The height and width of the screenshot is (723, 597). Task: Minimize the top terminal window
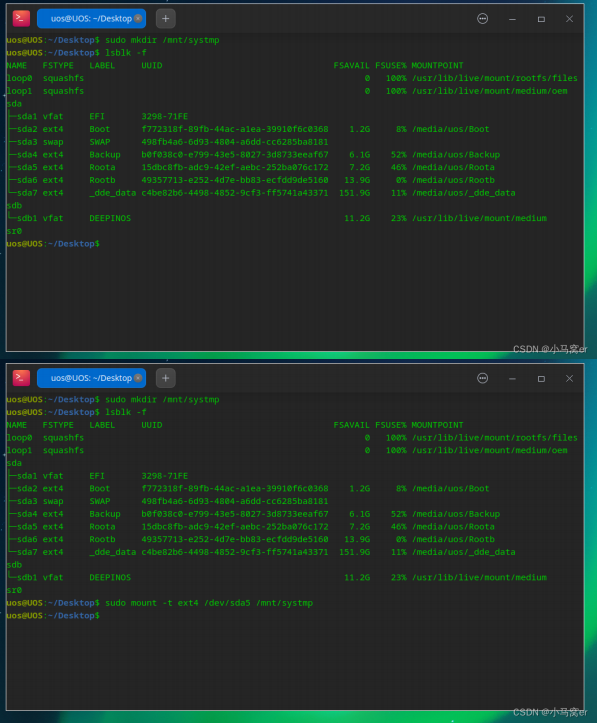click(x=512, y=19)
